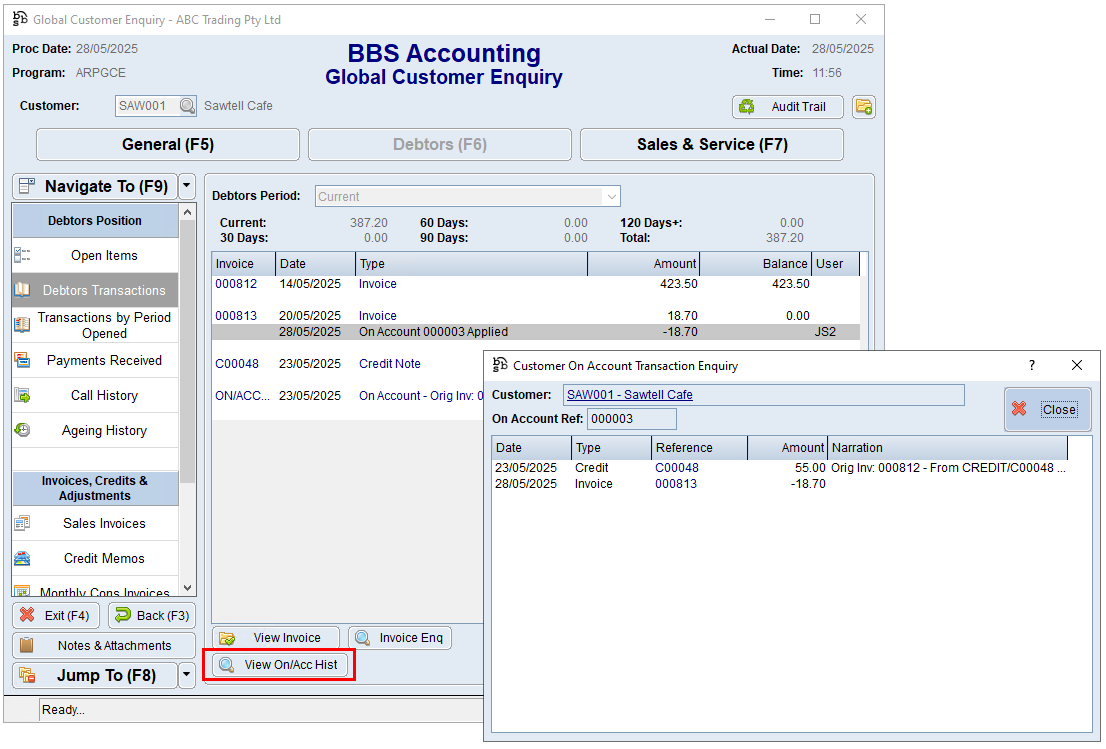Click the View On/Acc Hist button

[x=280, y=665]
